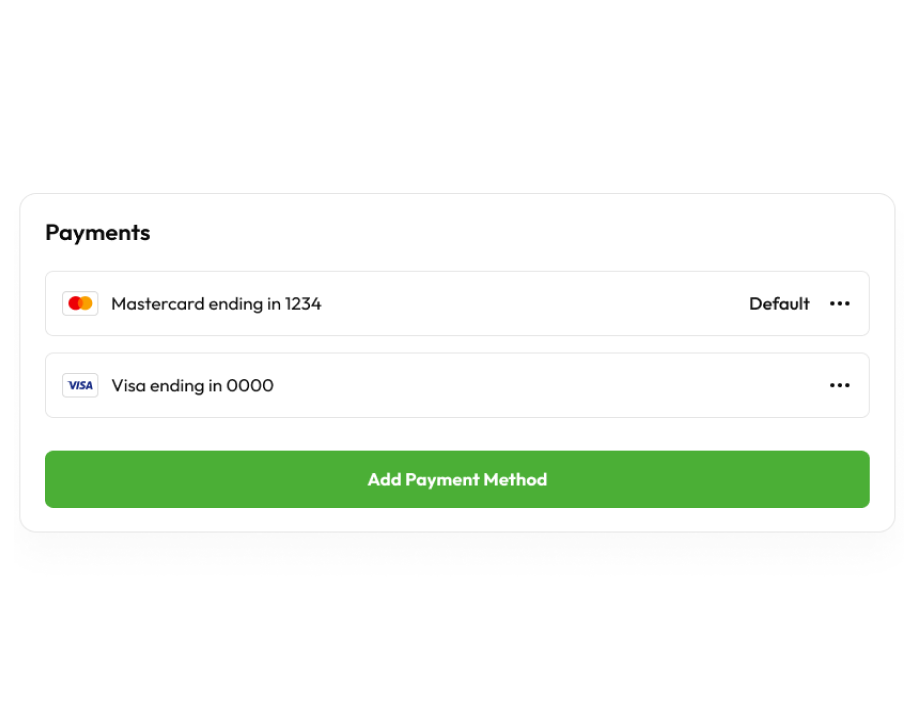Click the word Default beside the ellipsis
920x720 pixels.
click(779, 303)
